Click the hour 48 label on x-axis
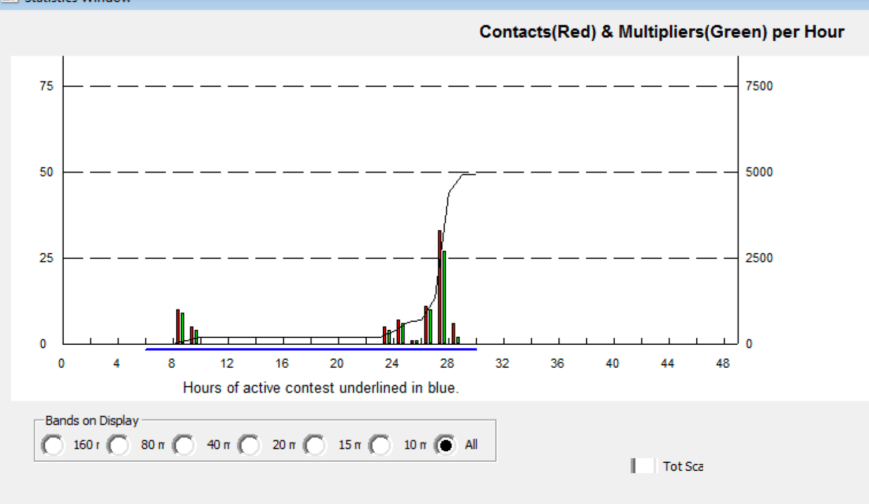Screen dimensions: 869x504 tap(723, 364)
